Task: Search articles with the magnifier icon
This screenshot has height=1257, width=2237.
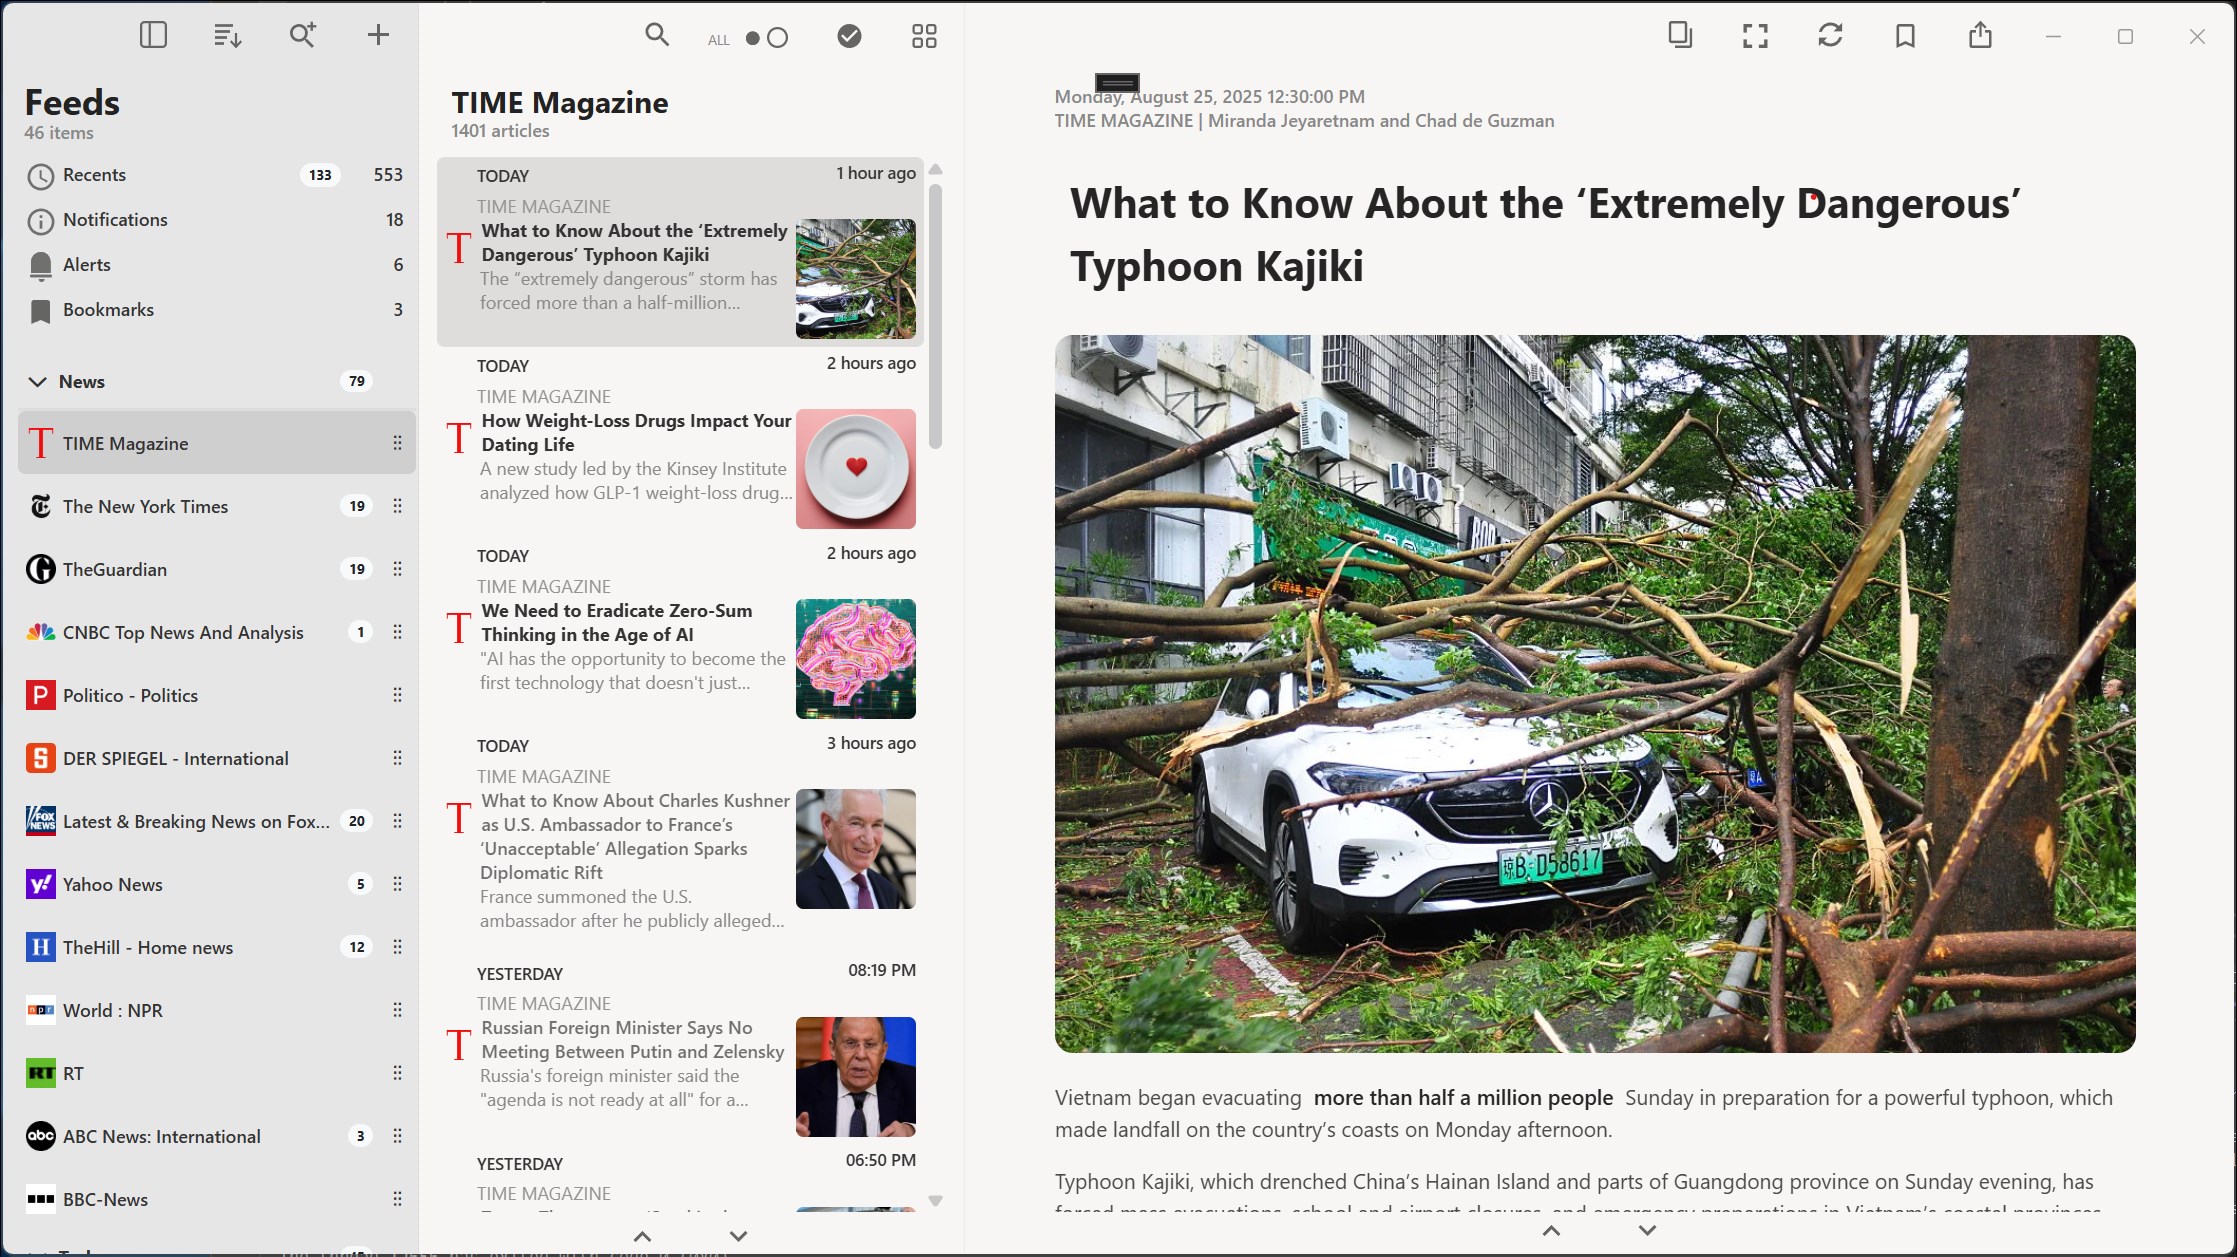Action: [x=657, y=35]
